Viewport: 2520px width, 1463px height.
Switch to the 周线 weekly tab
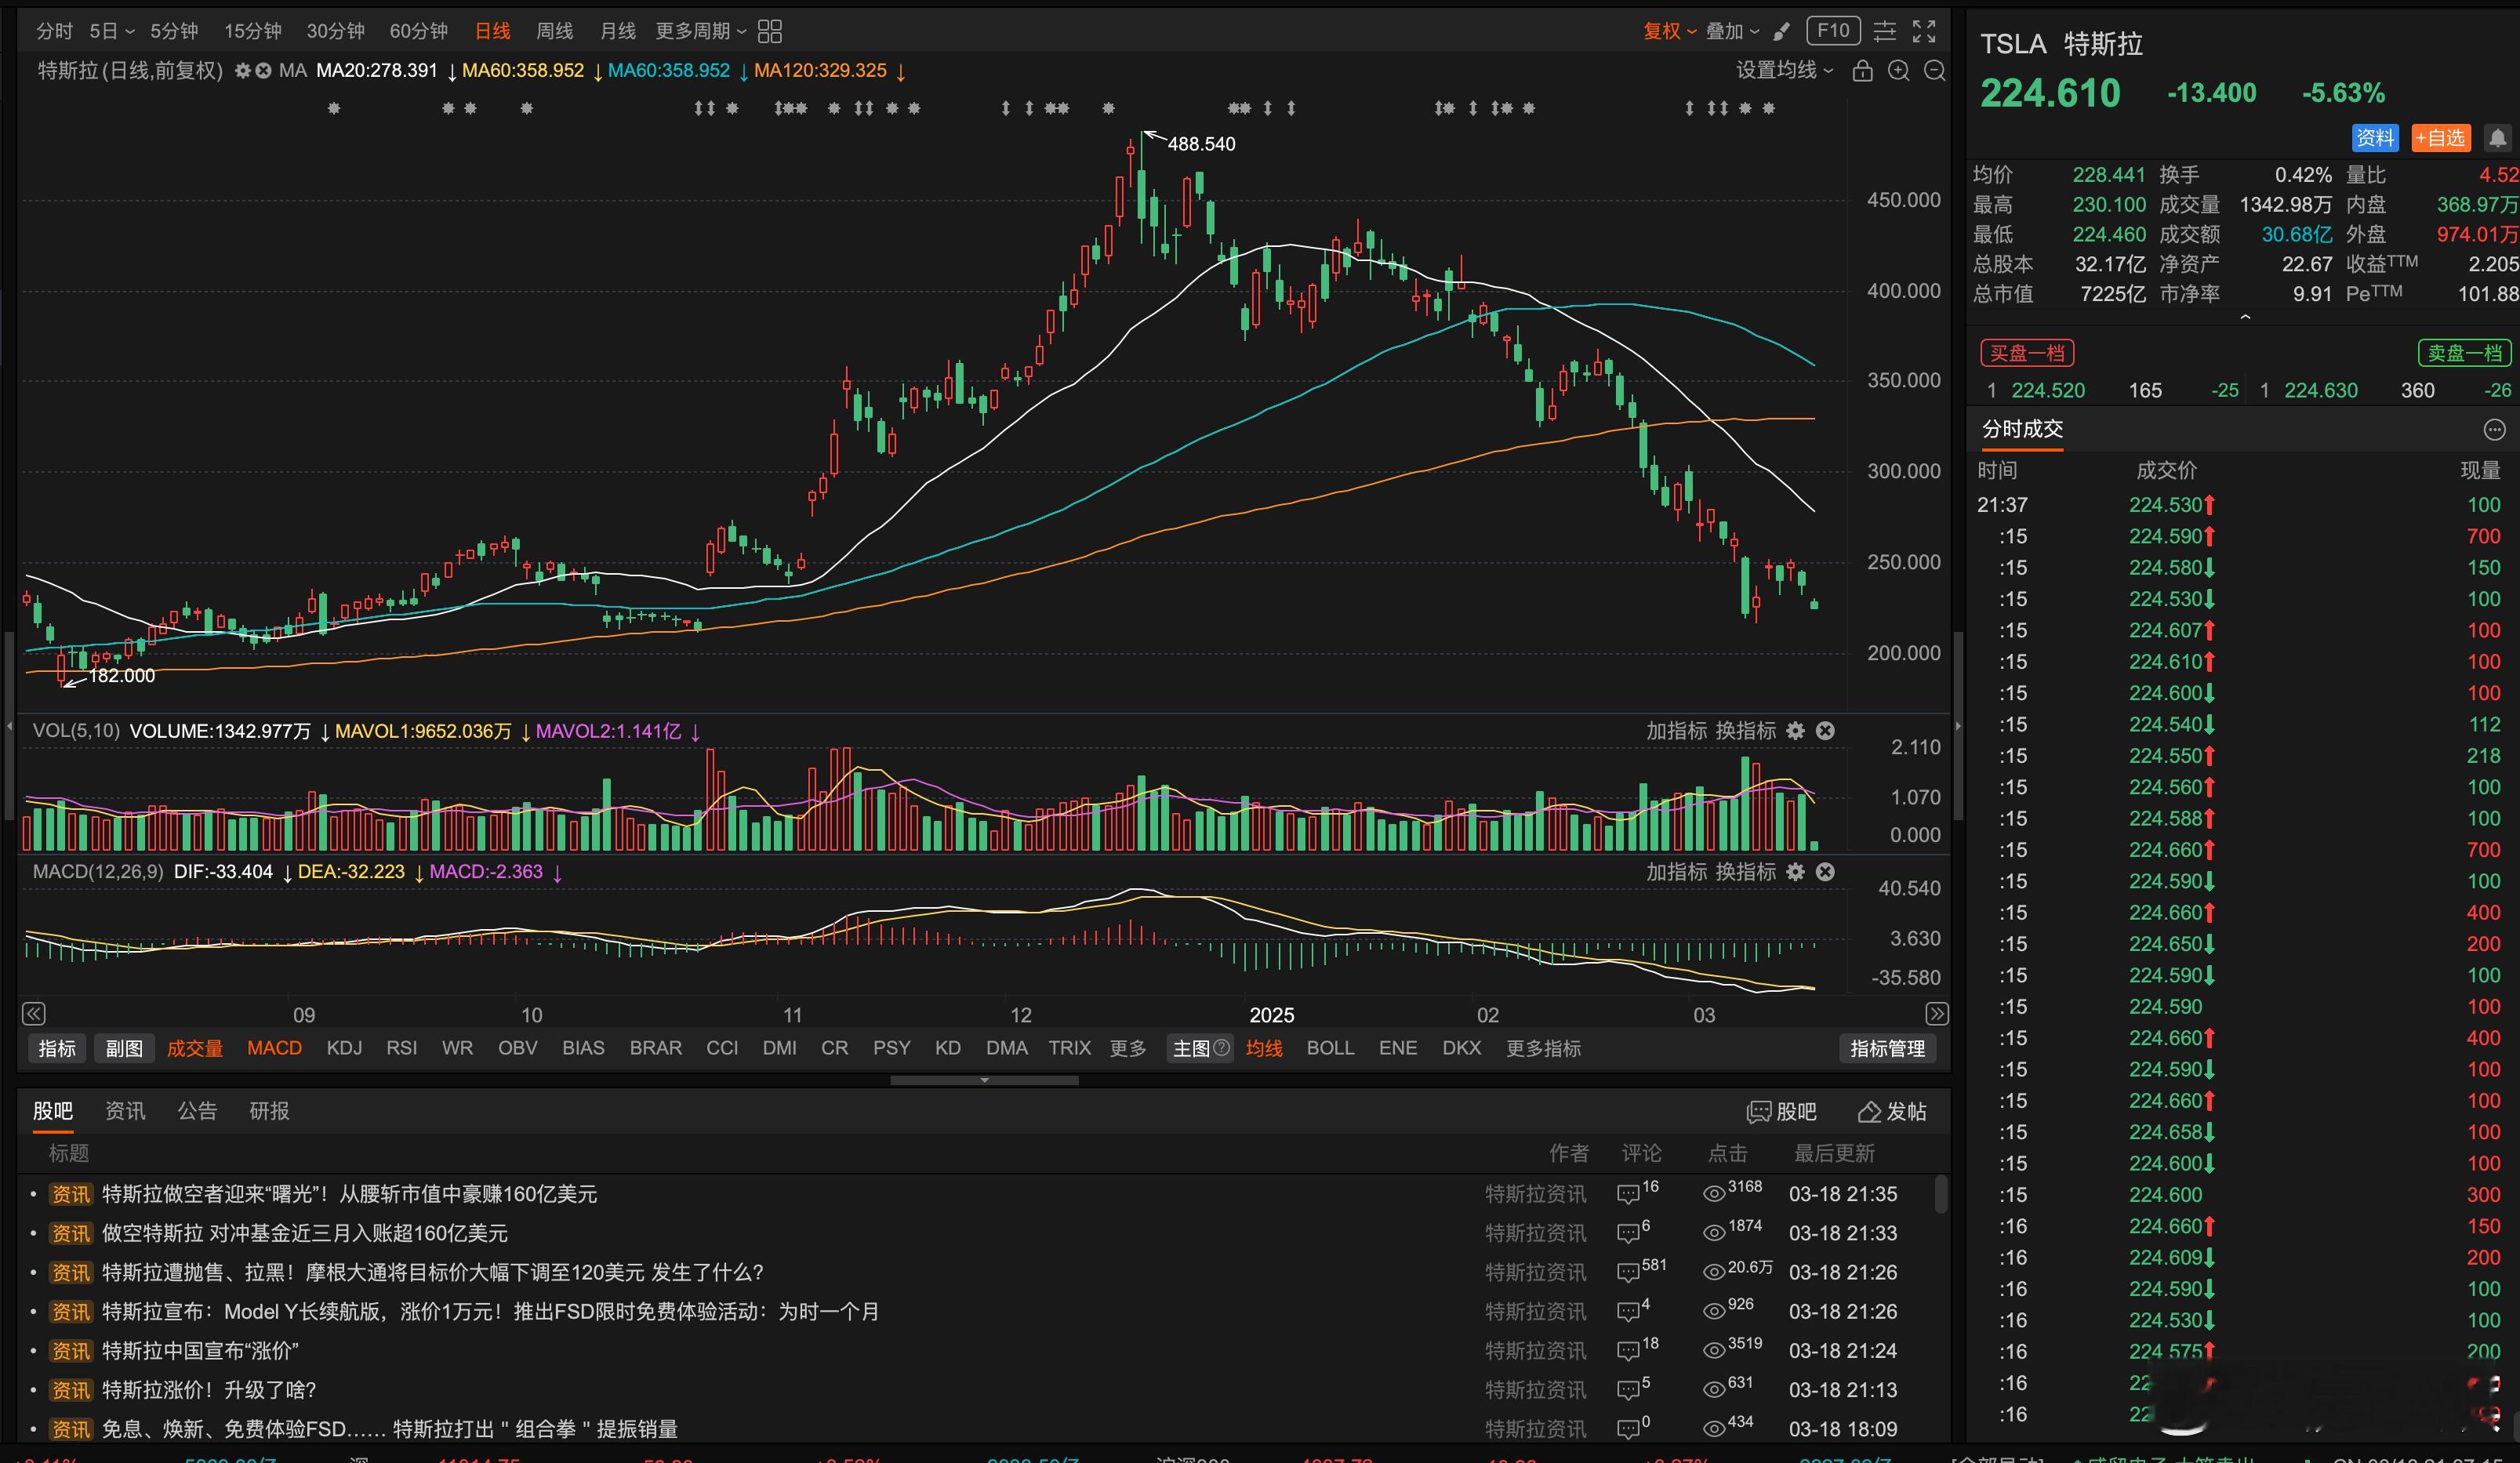(554, 32)
